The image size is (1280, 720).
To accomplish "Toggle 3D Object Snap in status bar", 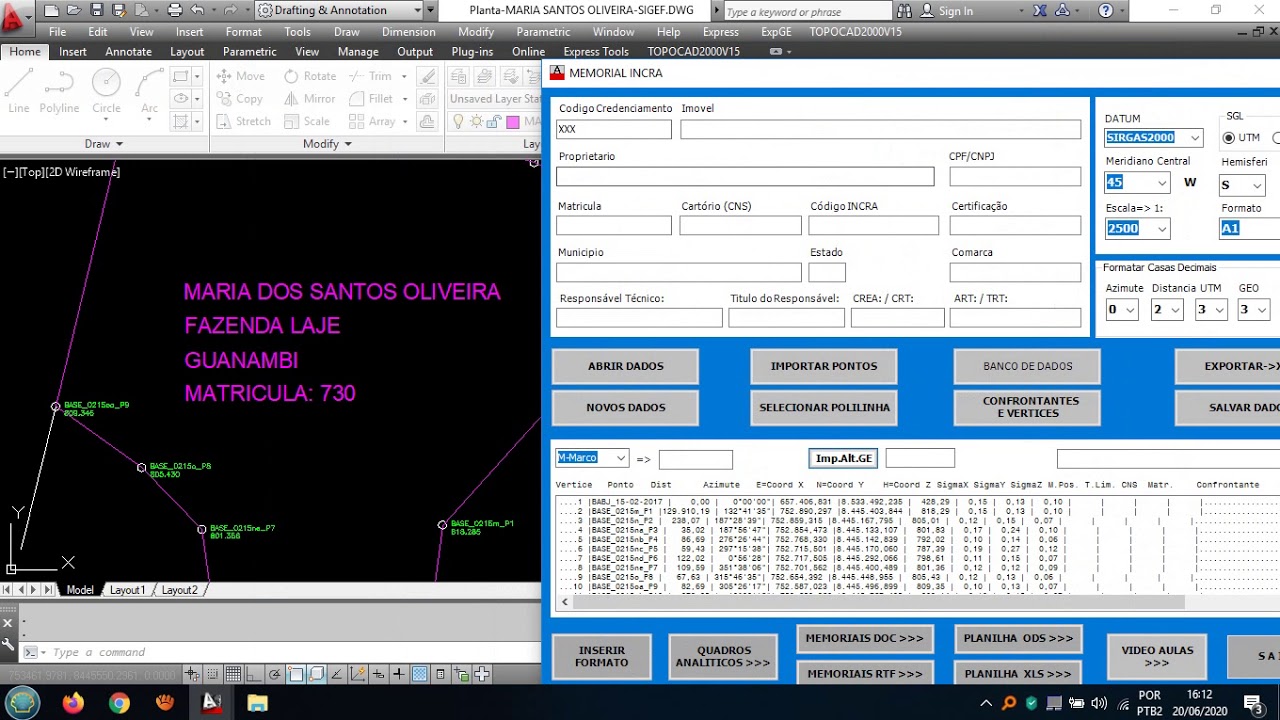I will [x=316, y=675].
